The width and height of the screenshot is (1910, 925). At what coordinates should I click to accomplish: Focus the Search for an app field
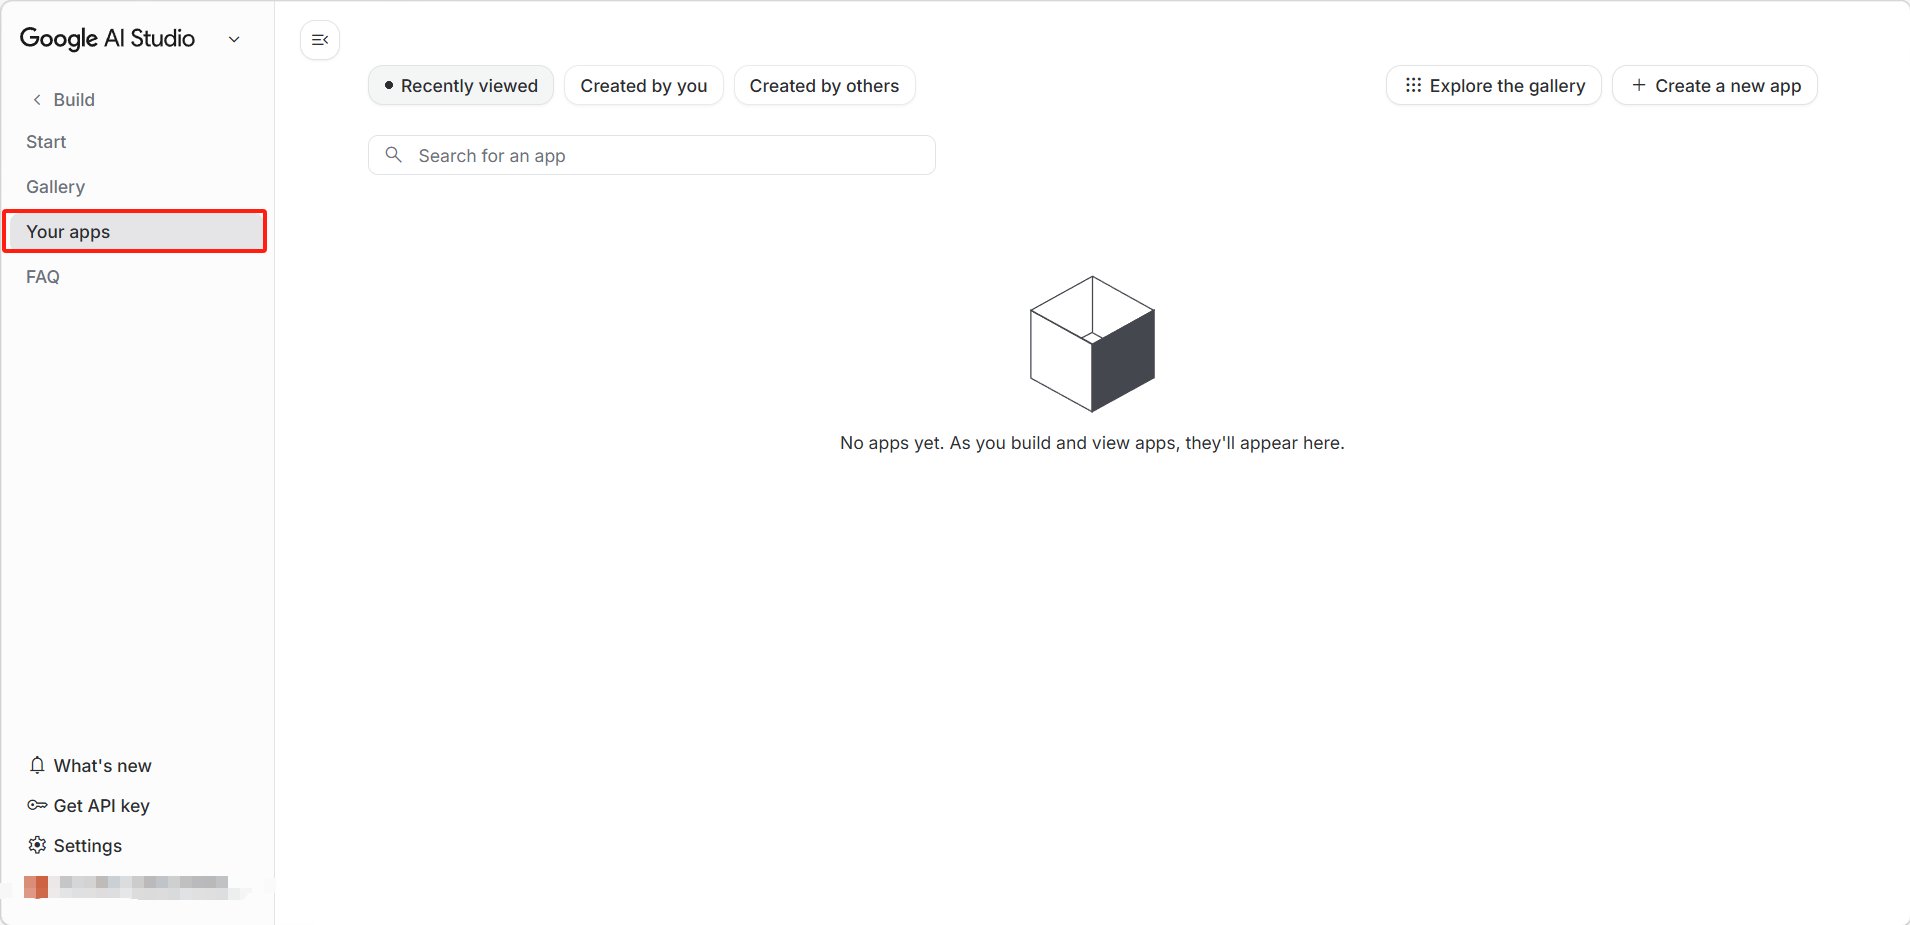point(652,155)
